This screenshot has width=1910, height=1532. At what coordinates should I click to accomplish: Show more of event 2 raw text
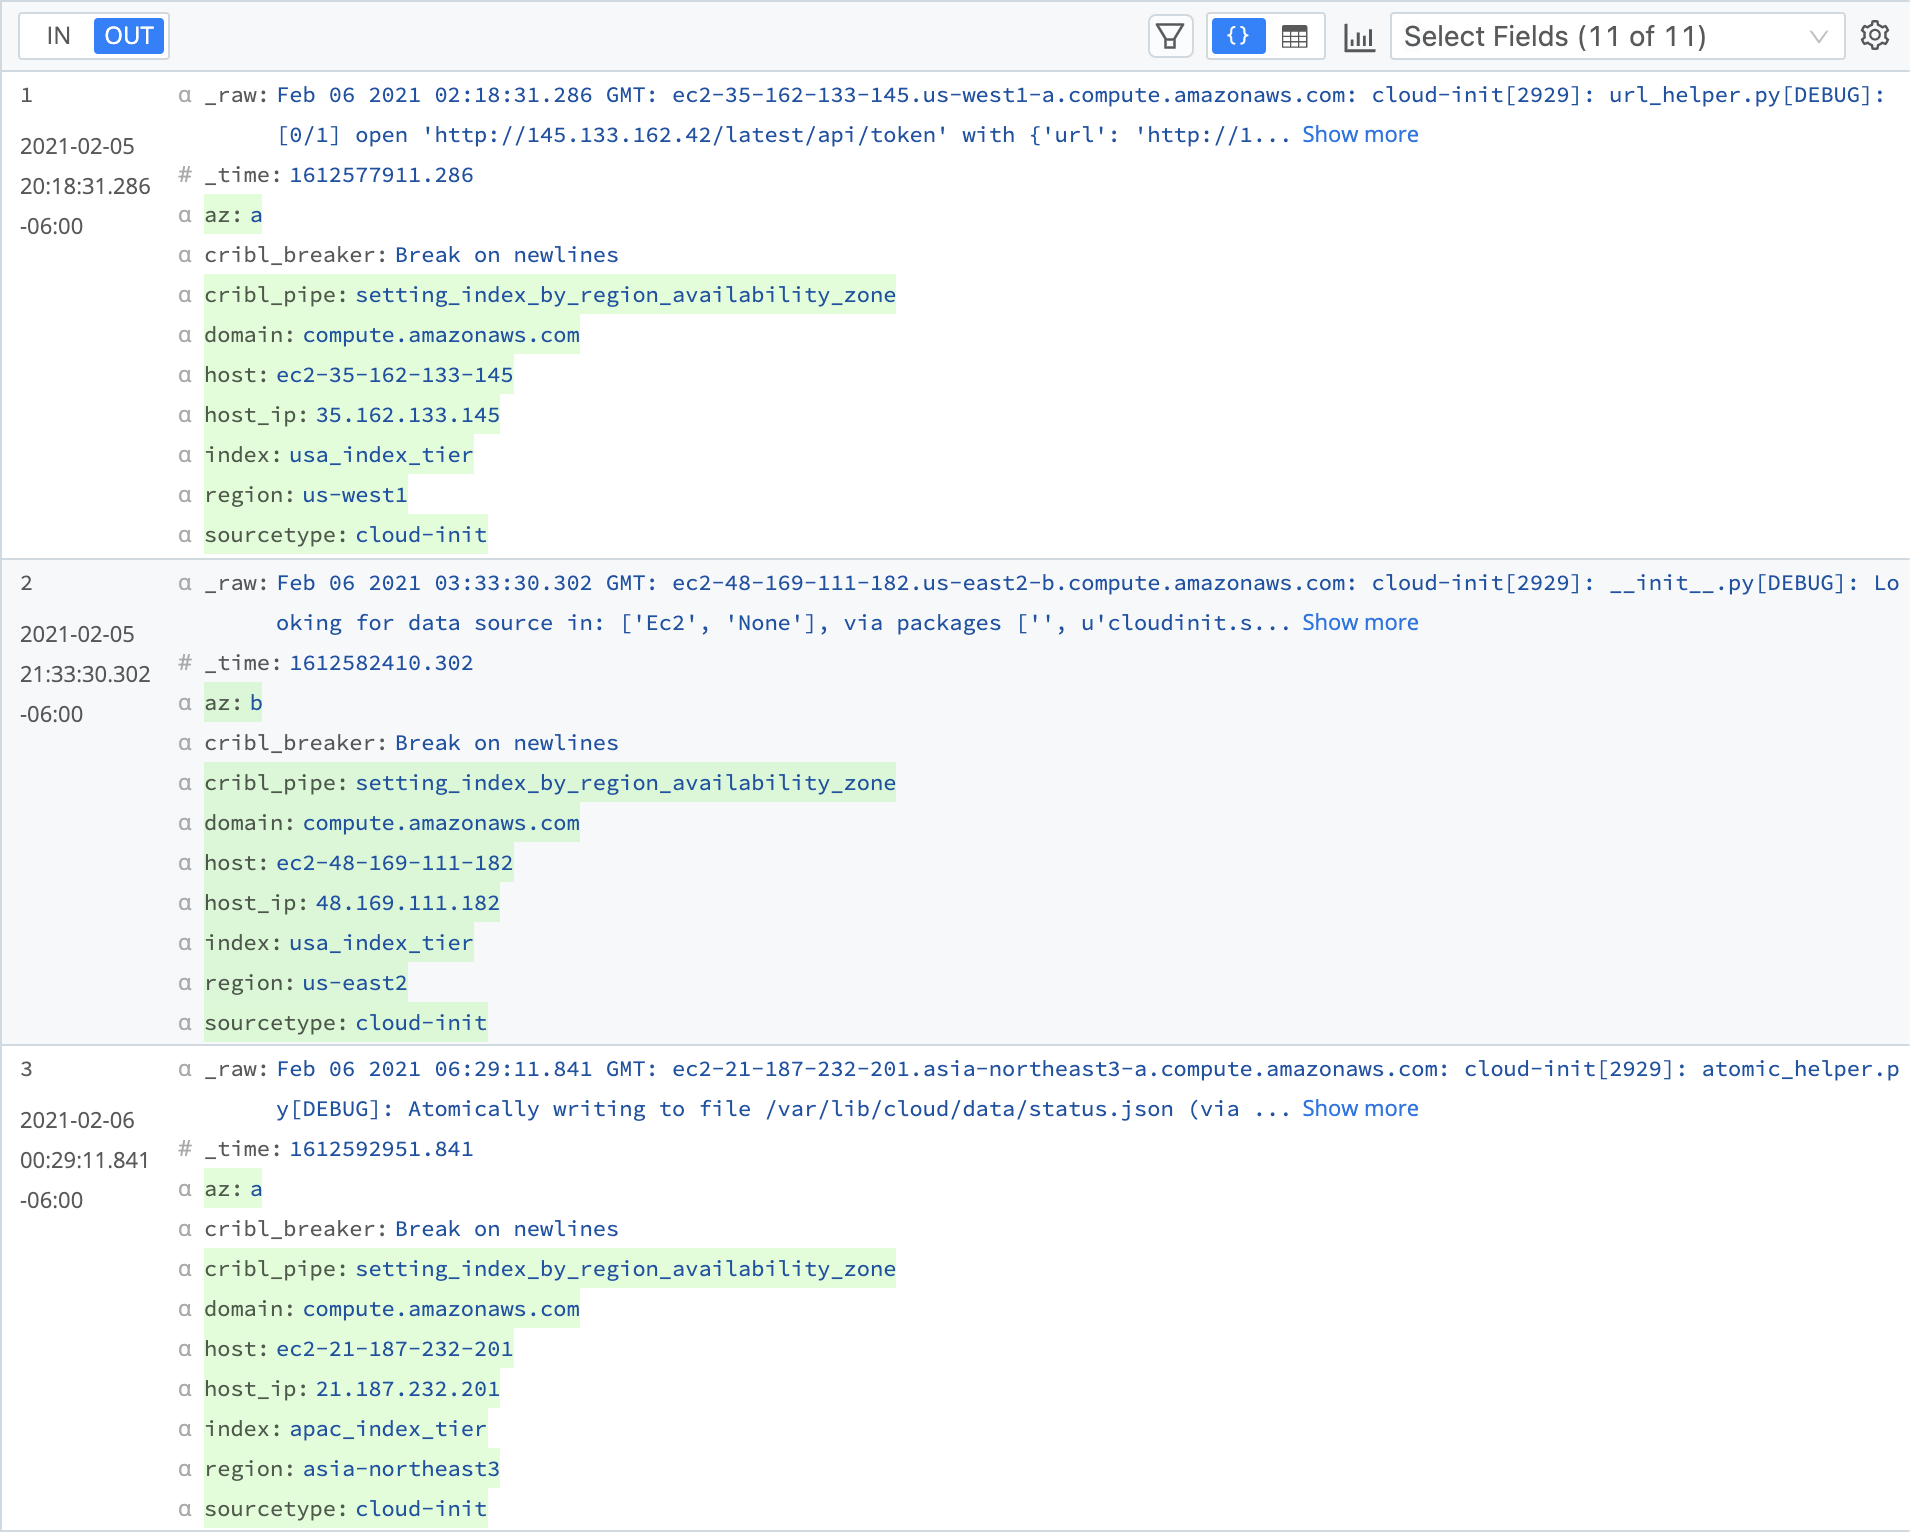point(1359,623)
